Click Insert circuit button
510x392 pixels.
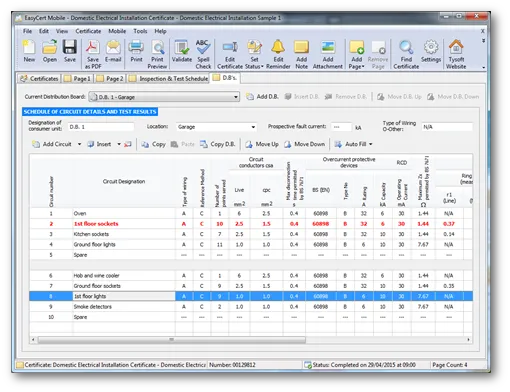[x=99, y=144]
